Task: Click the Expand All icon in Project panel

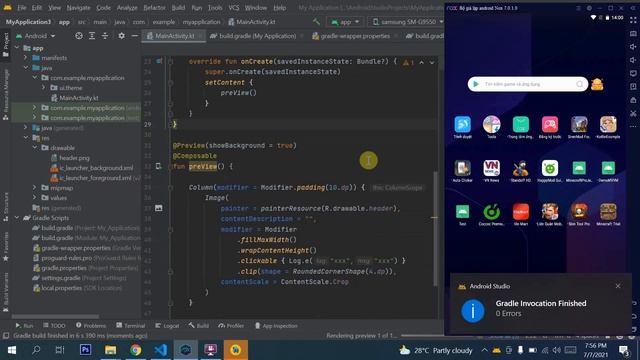Action: click(92, 36)
